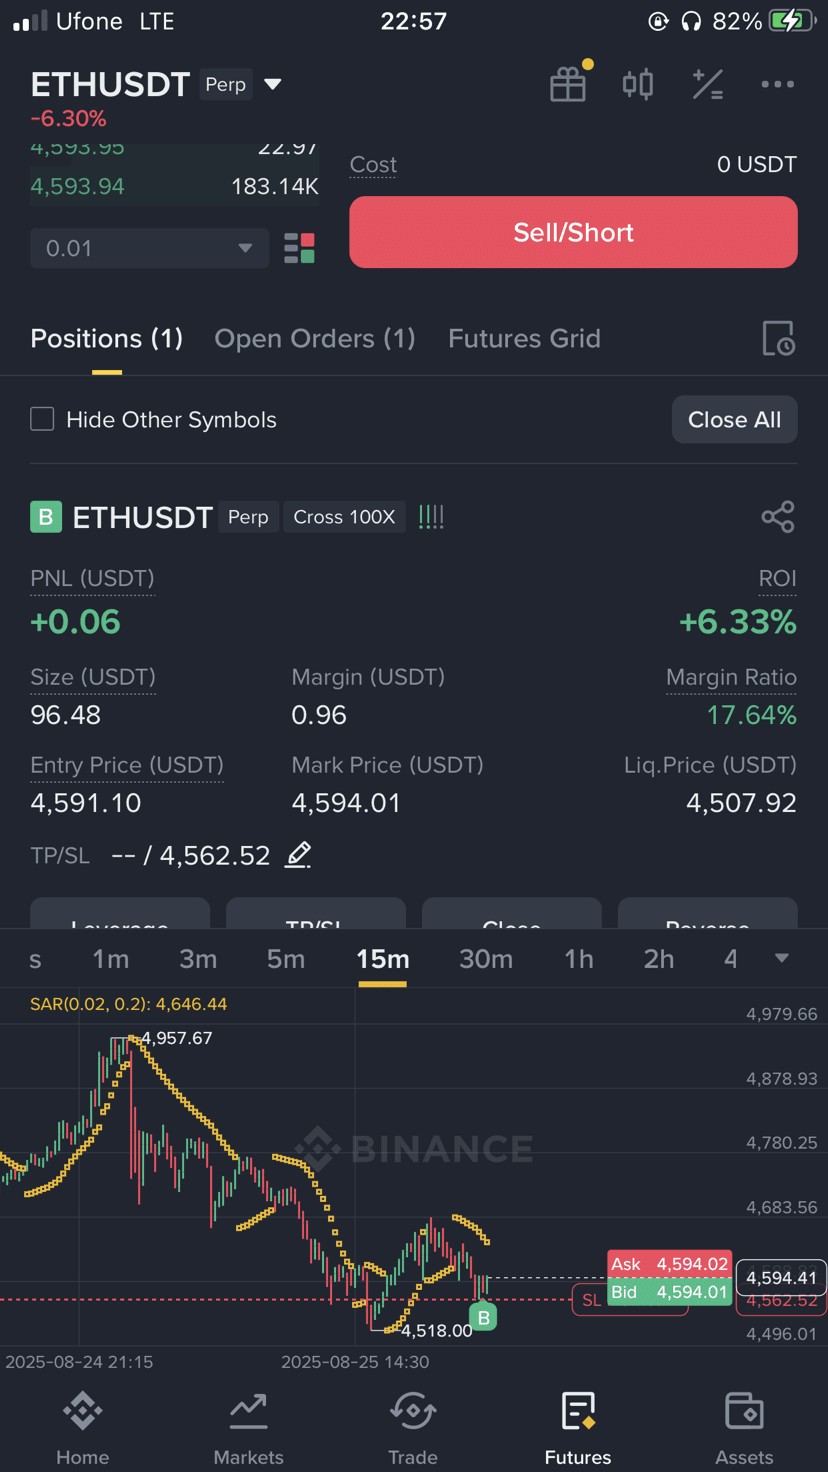This screenshot has height=1472, width=828.
Task: Share the ETHUSDT position
Action: (778, 516)
